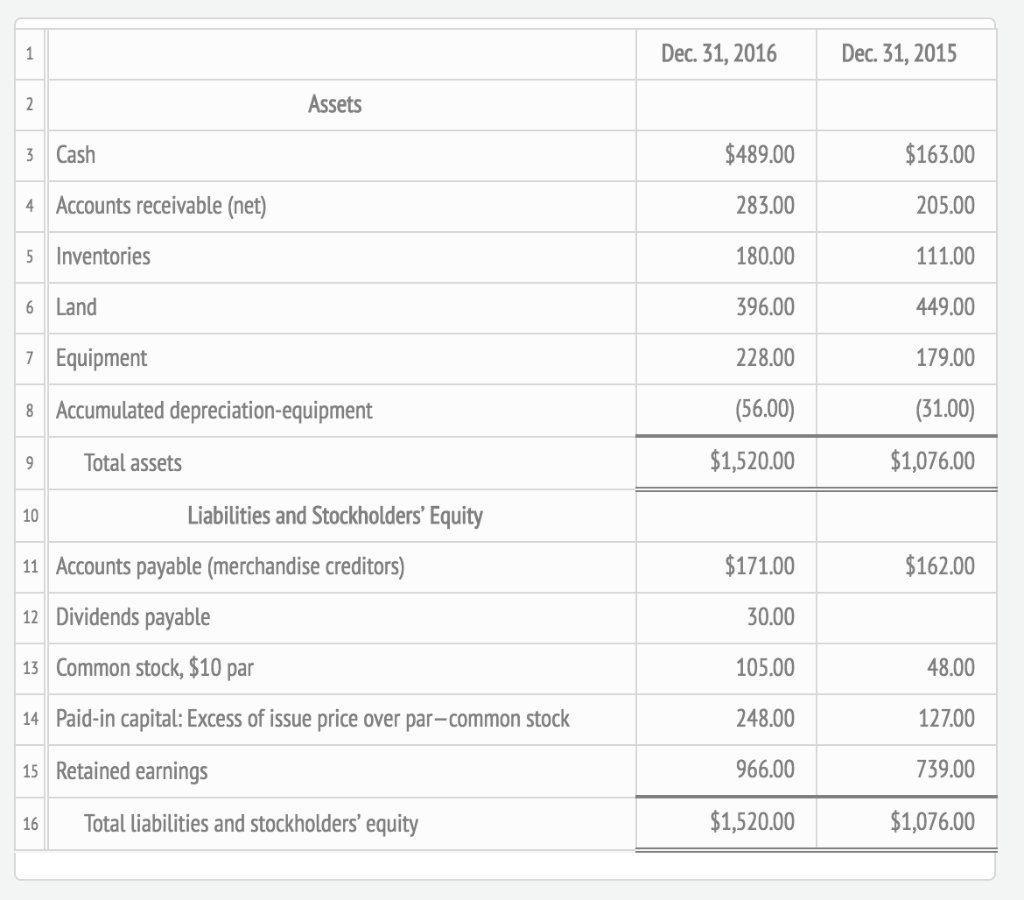Click the Total liabilities and stockholders' equity label
The image size is (1024, 900).
[251, 824]
